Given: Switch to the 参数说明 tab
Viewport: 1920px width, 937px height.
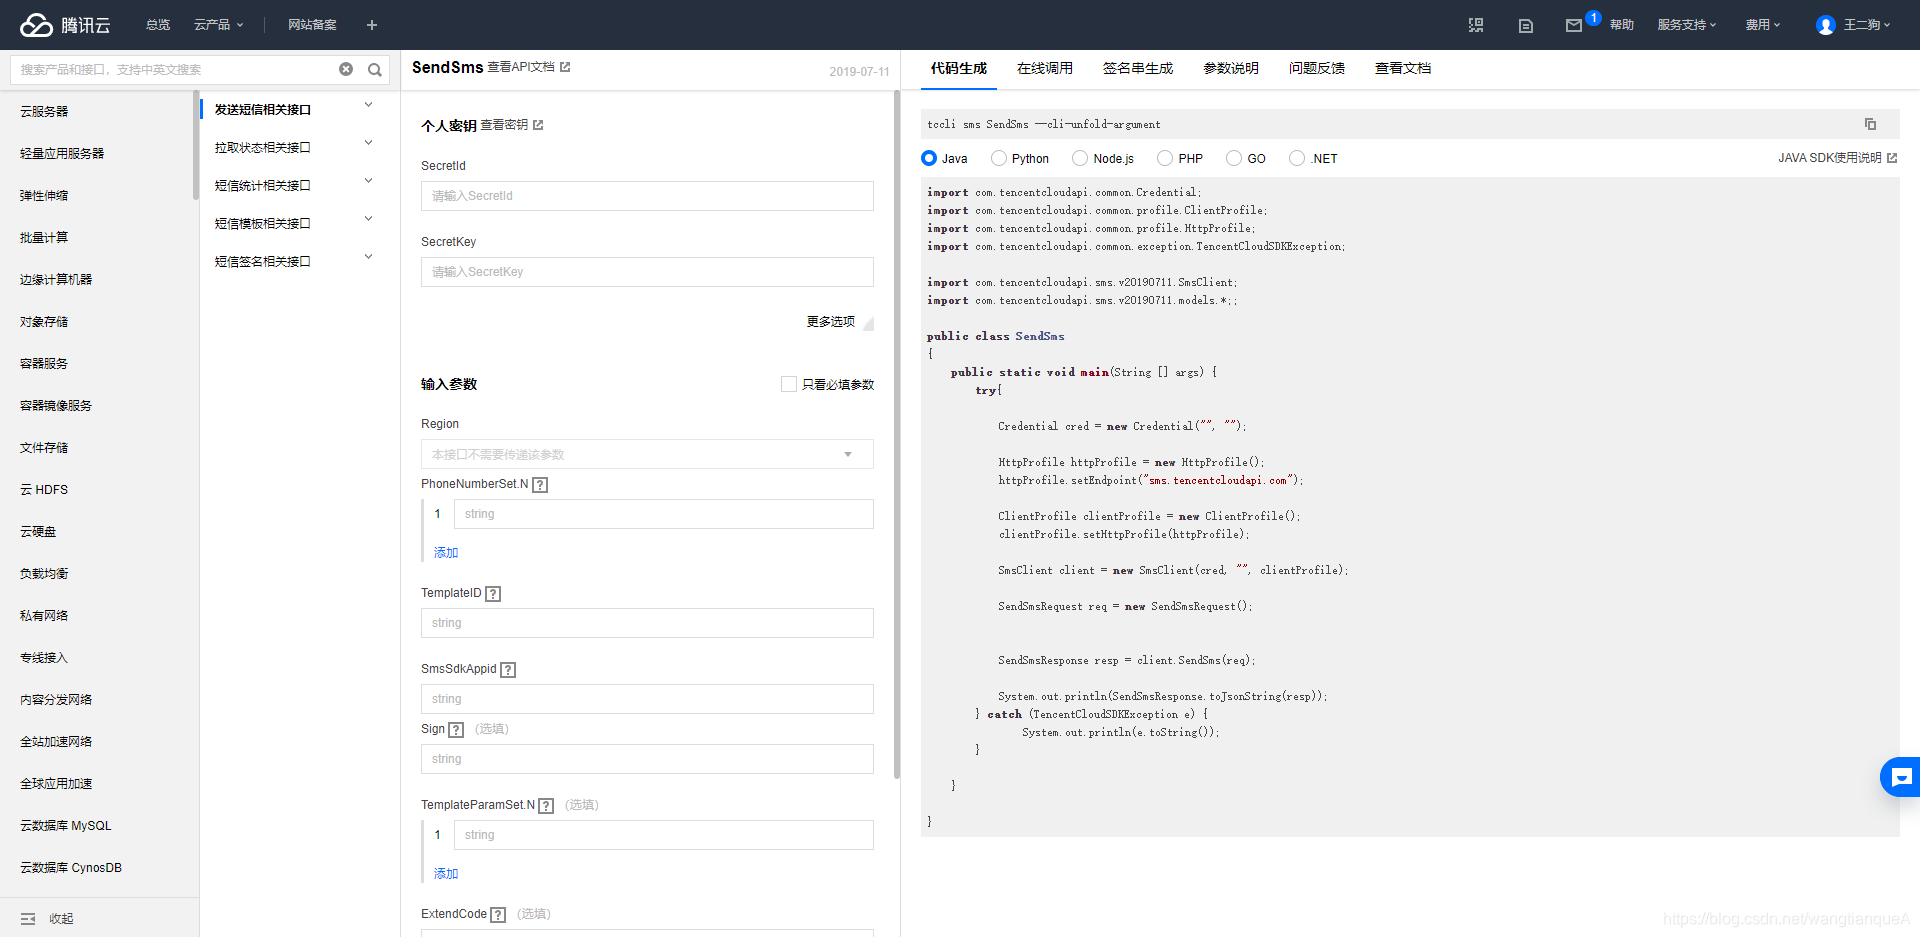Looking at the screenshot, I should pos(1231,68).
